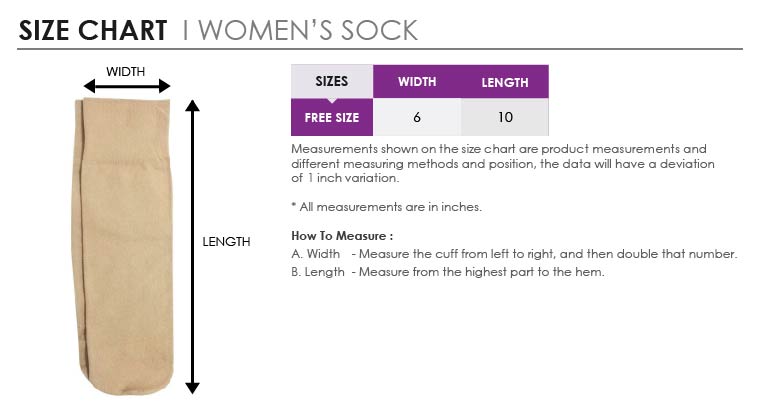The width and height of the screenshot is (762, 415).
Task: Click the How To Measure heading
Action: pos(342,236)
